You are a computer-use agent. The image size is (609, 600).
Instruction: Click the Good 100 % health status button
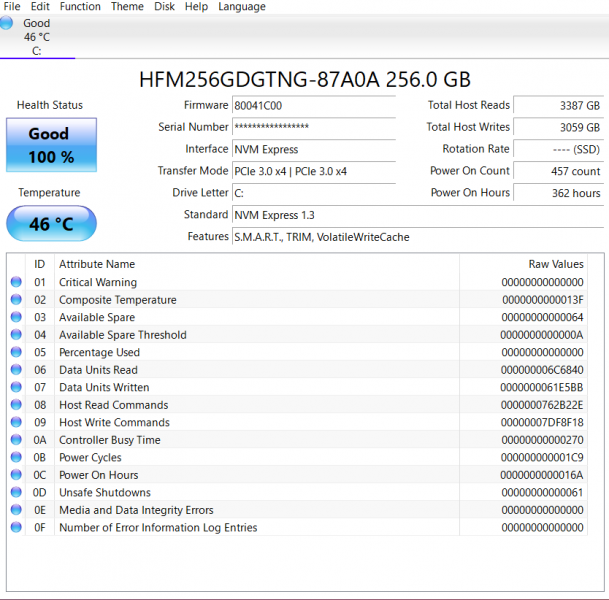tap(51, 145)
